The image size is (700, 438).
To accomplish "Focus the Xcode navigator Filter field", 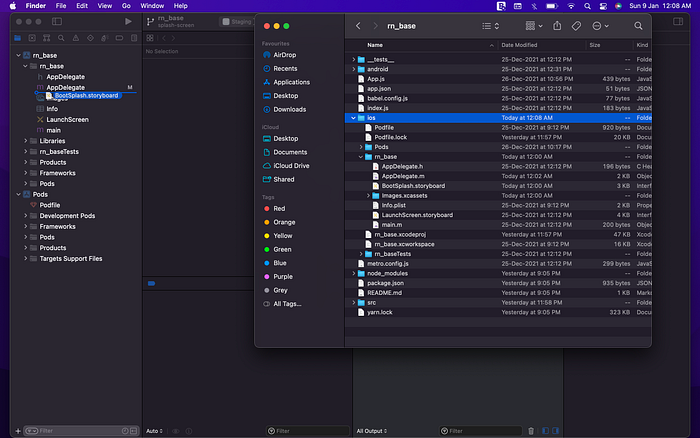I will pos(79,431).
